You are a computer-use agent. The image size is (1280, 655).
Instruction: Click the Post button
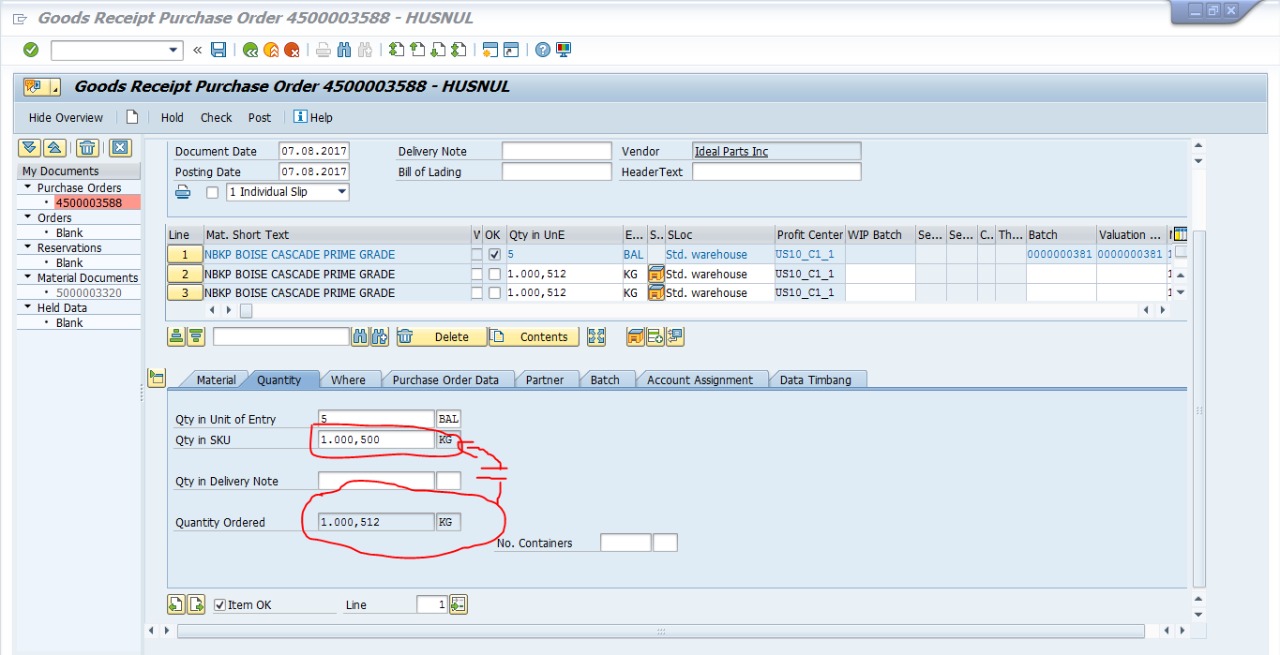tap(259, 118)
